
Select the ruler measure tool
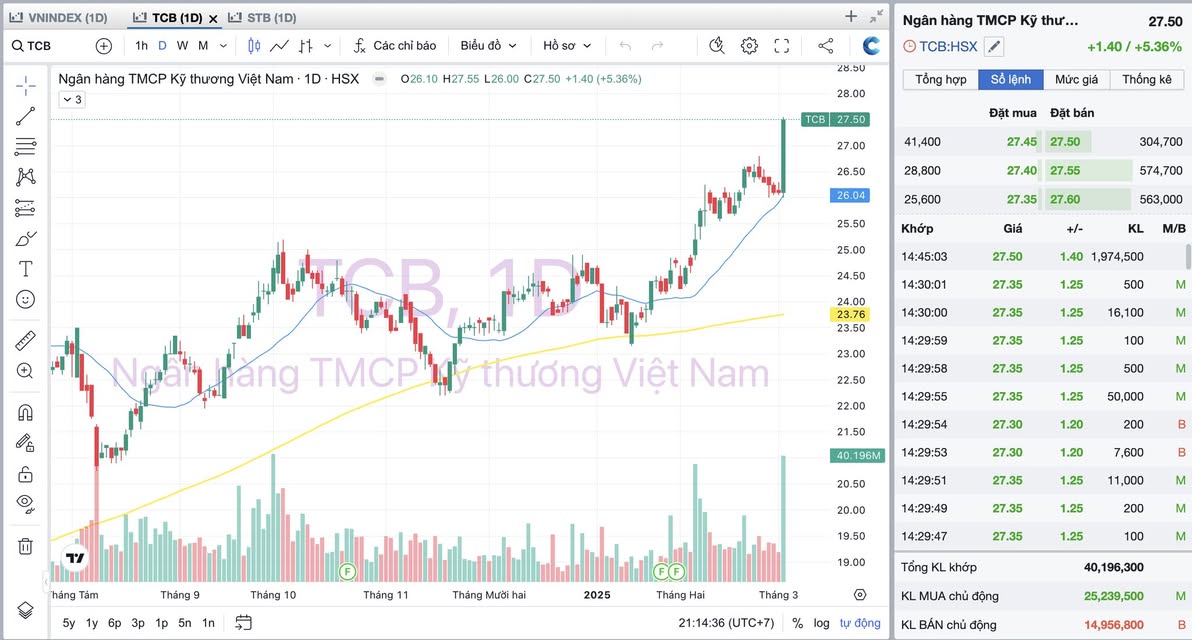25,341
